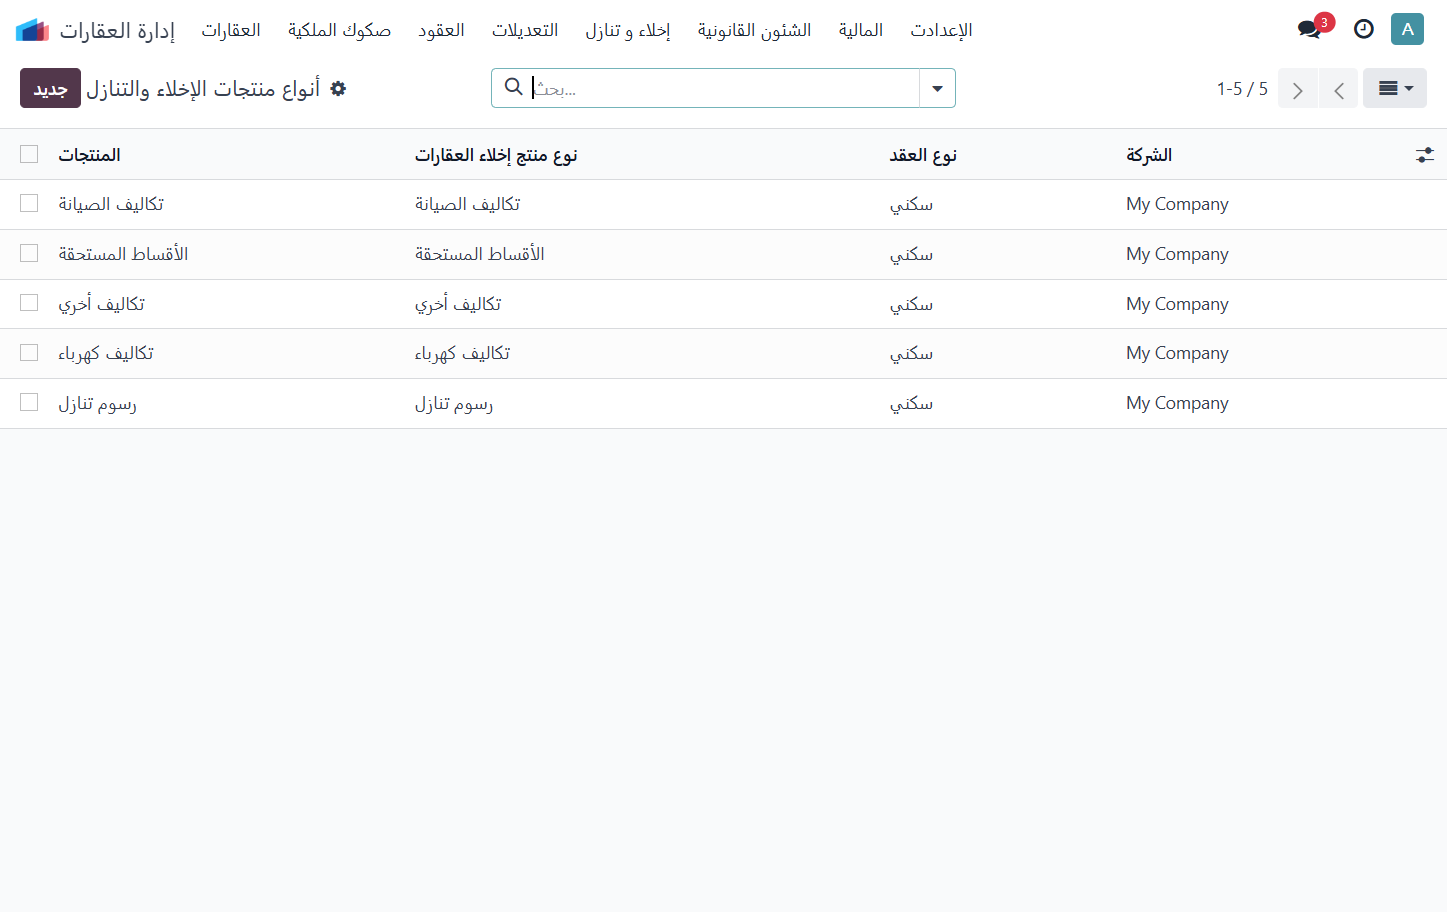1447x912 pixels.
Task: Check the box for تكاليف الصيانة row
Action: (29, 203)
